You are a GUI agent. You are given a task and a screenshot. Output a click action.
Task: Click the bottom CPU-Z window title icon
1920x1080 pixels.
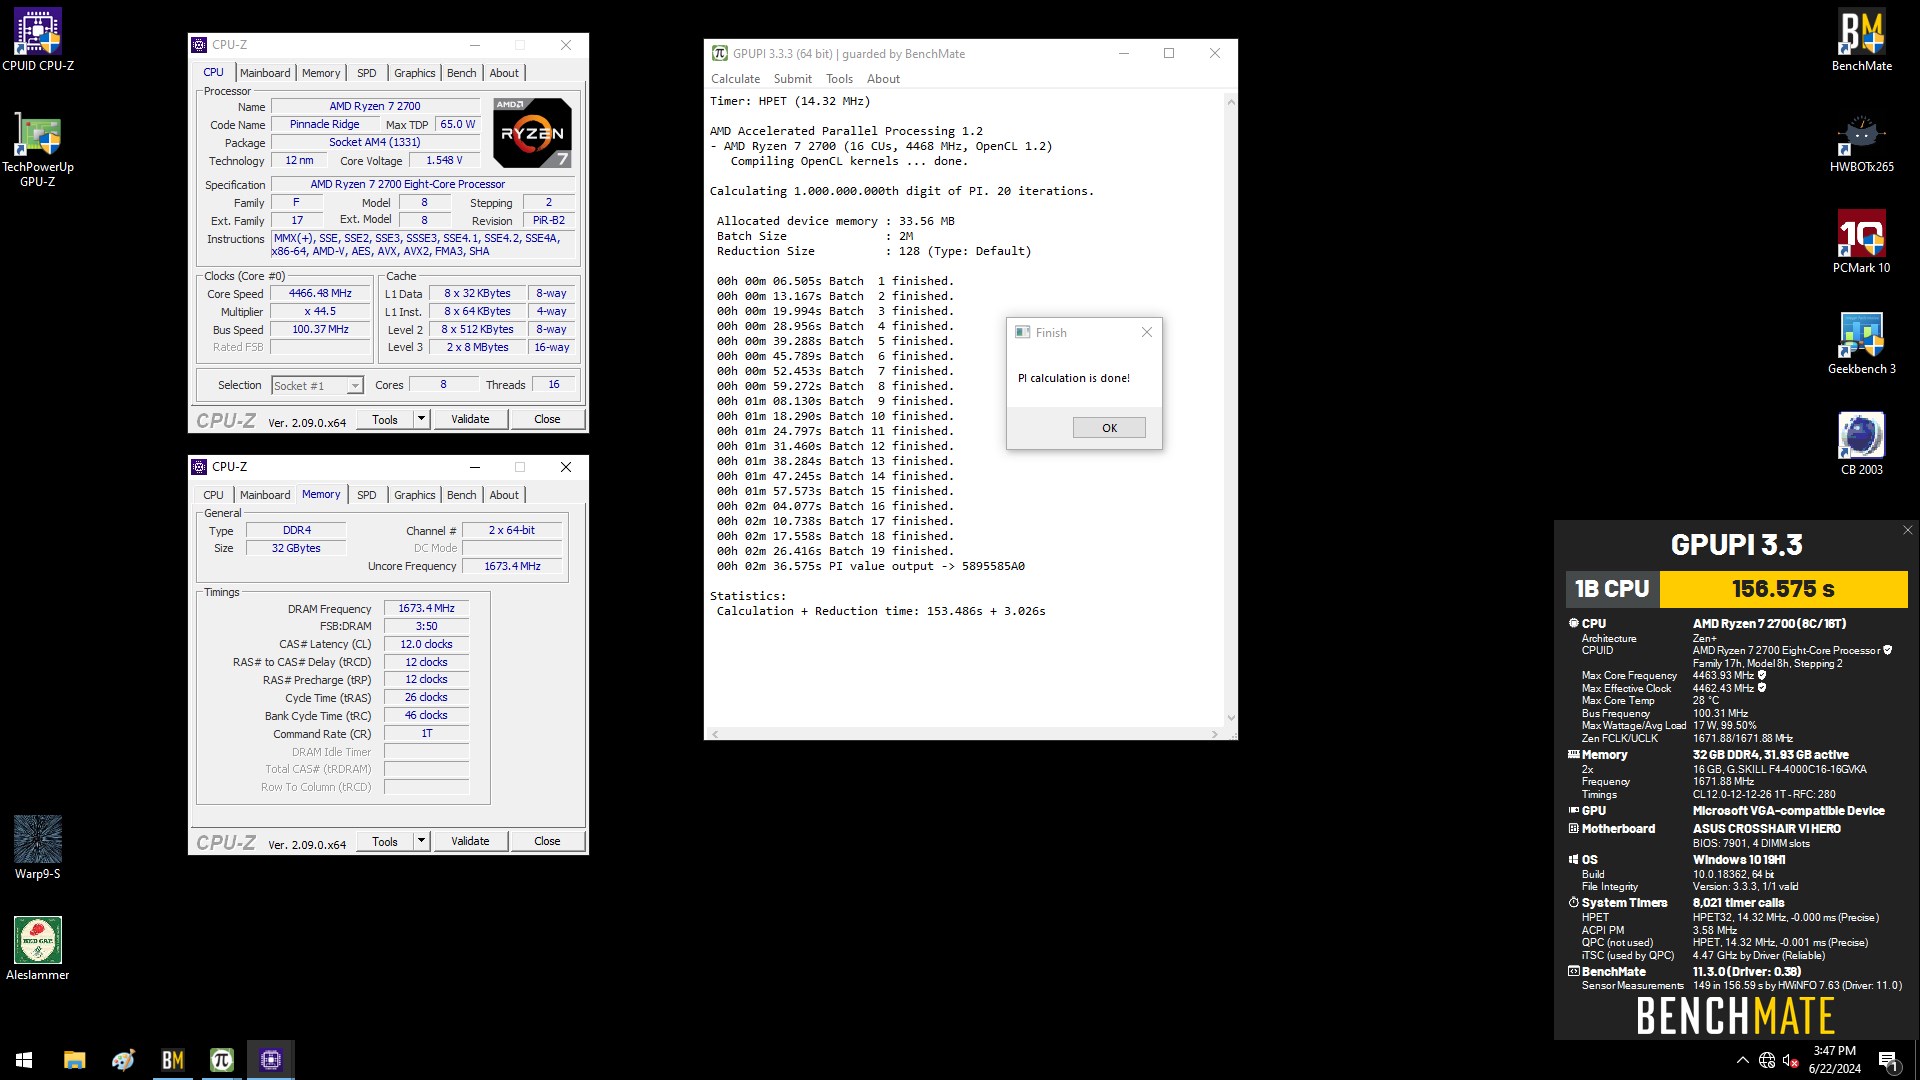pos(199,467)
